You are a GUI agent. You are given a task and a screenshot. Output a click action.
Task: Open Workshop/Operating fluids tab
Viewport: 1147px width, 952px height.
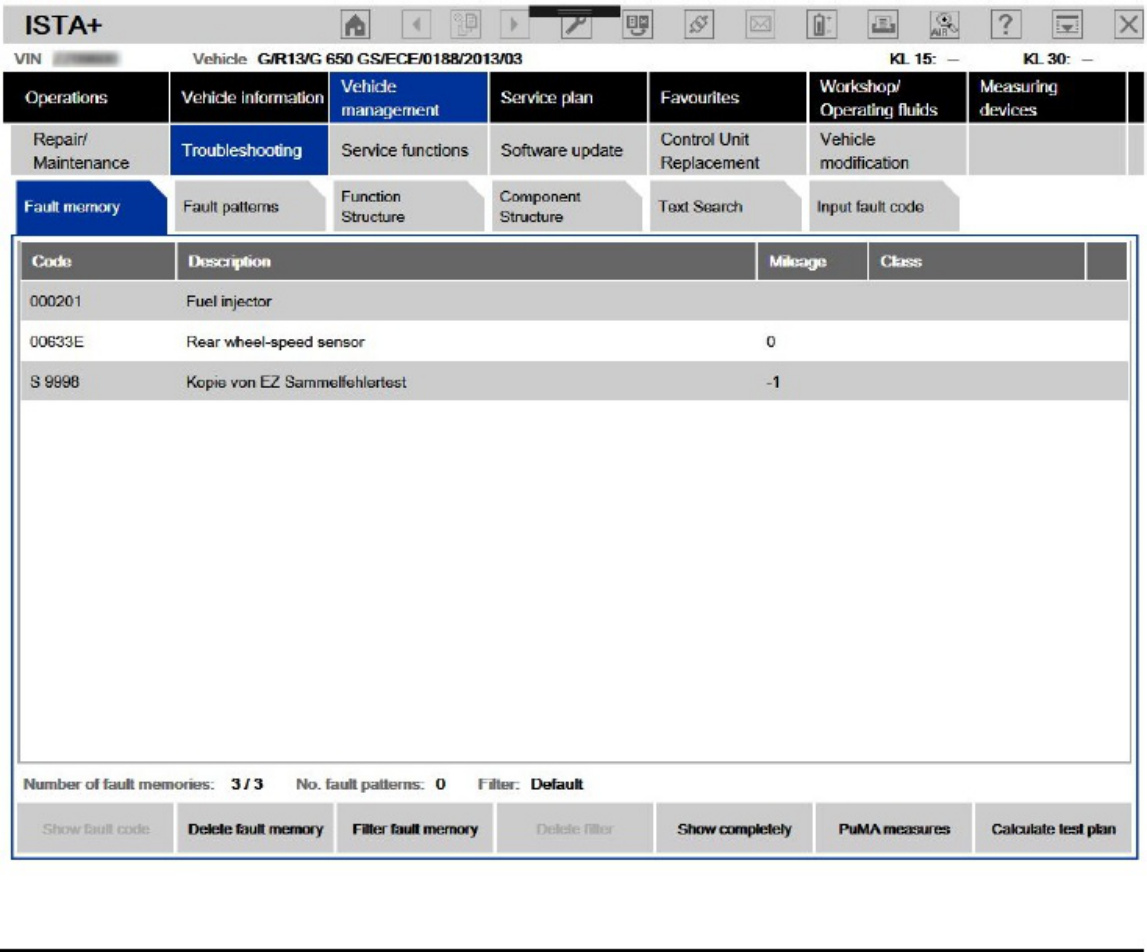click(887, 97)
